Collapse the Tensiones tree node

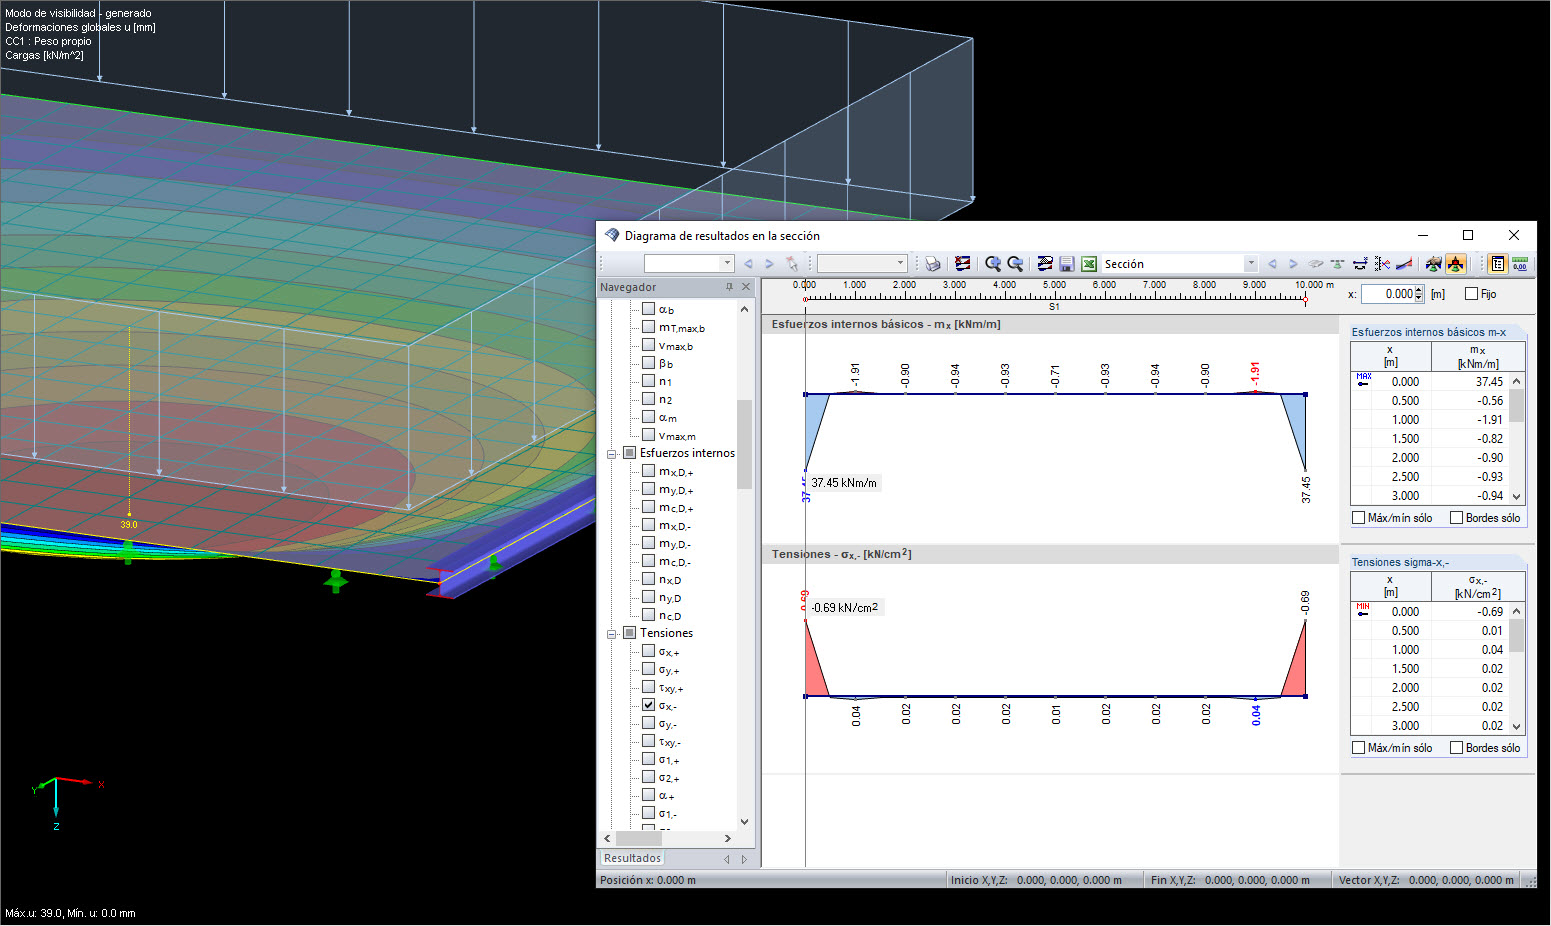pyautogui.click(x=612, y=634)
